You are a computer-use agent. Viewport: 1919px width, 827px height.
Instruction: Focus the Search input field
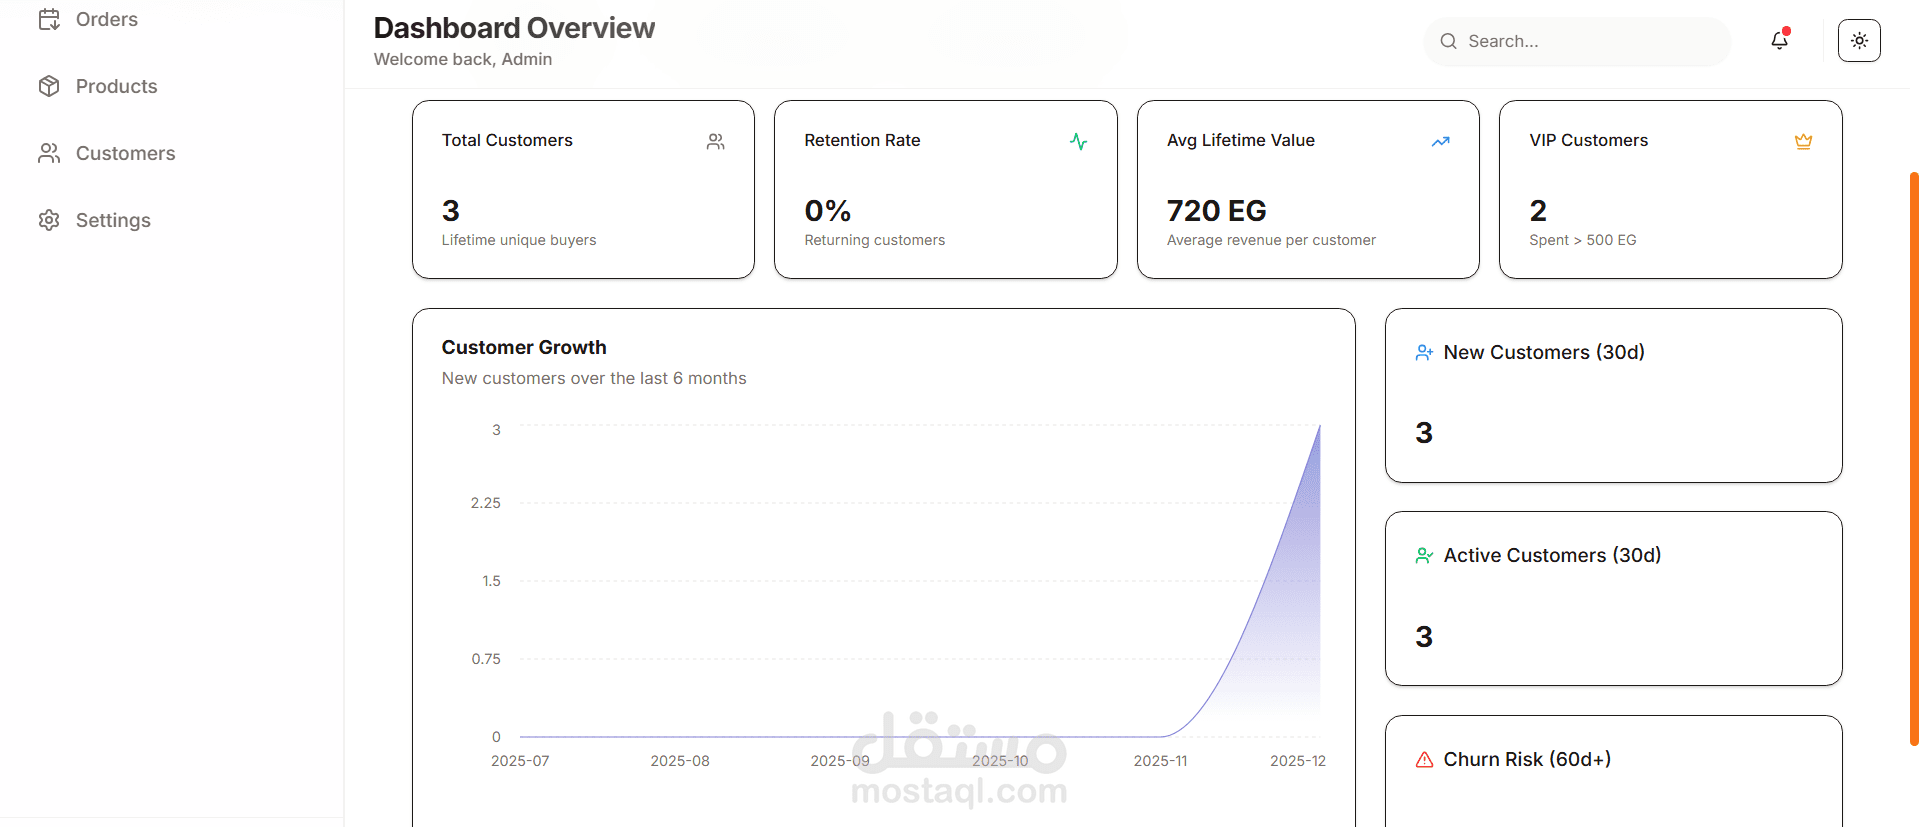click(x=1590, y=41)
